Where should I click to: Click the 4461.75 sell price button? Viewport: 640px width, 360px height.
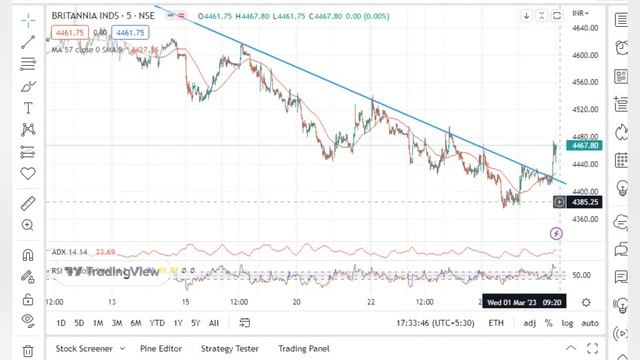tap(70, 33)
